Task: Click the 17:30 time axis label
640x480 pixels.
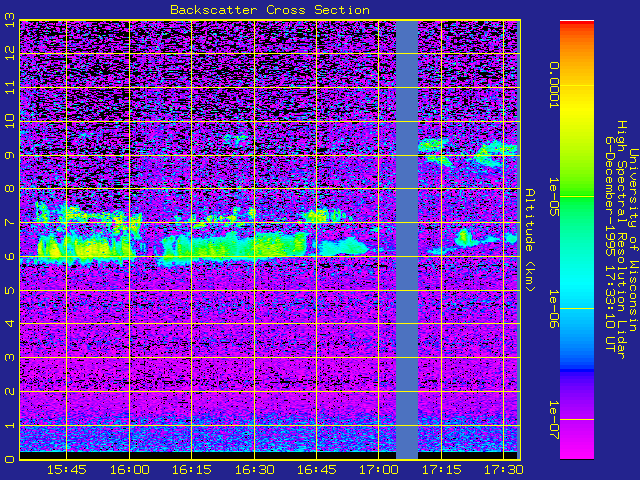Action: (x=503, y=470)
